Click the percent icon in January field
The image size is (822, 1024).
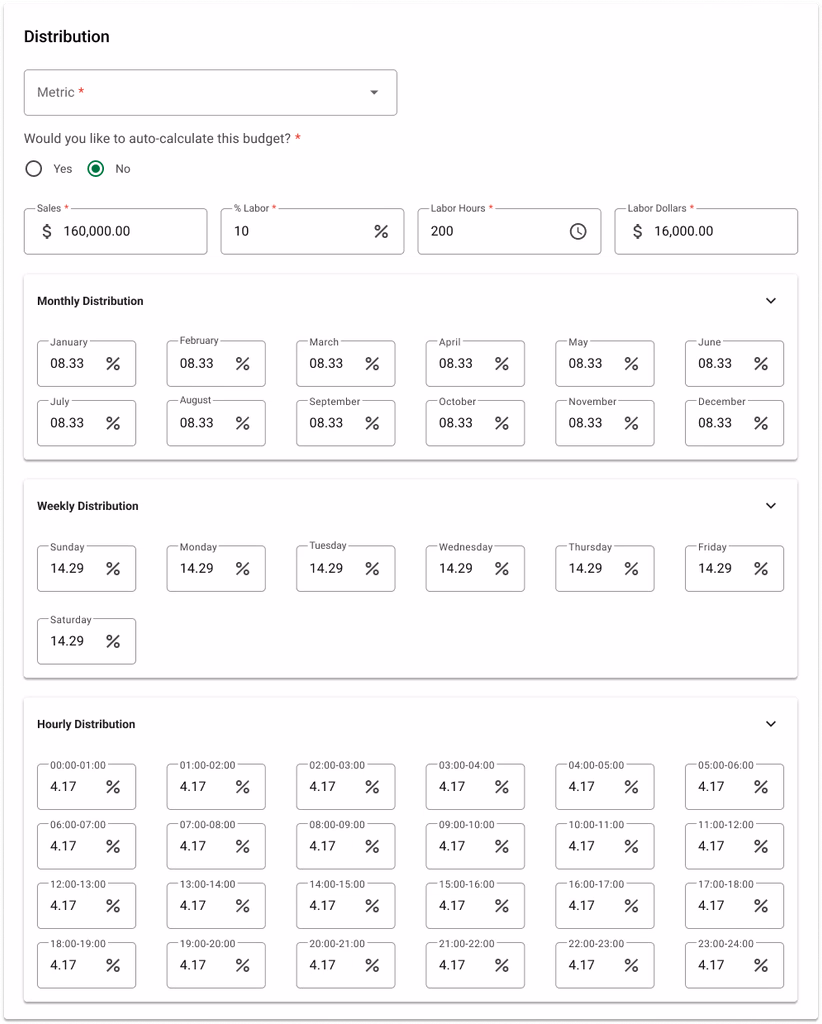pos(113,364)
